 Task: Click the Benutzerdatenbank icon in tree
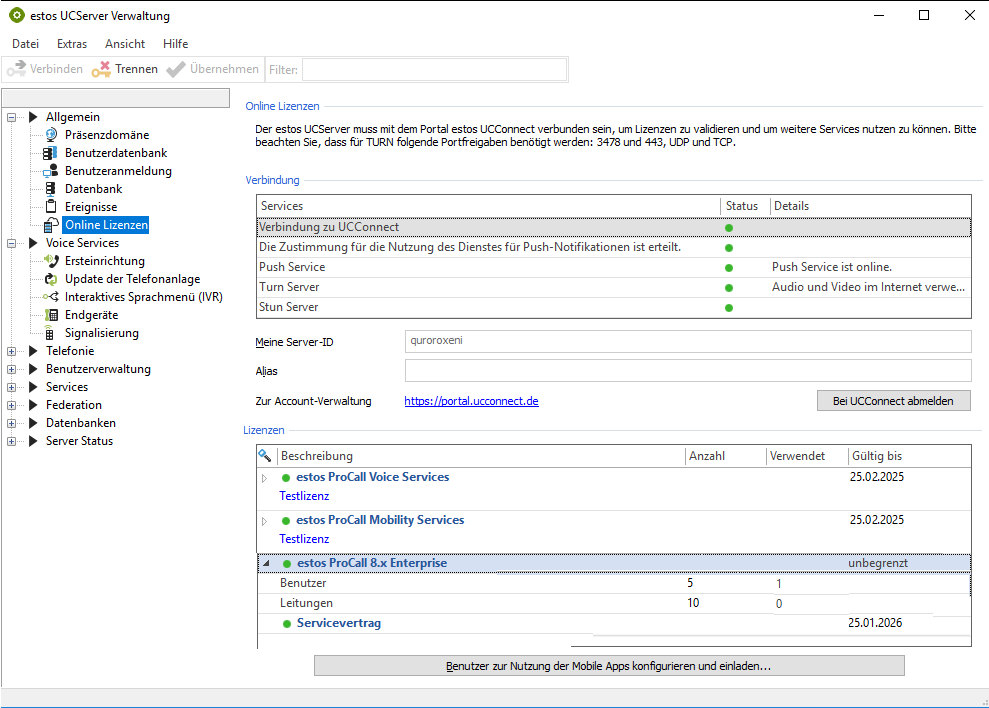[x=50, y=153]
